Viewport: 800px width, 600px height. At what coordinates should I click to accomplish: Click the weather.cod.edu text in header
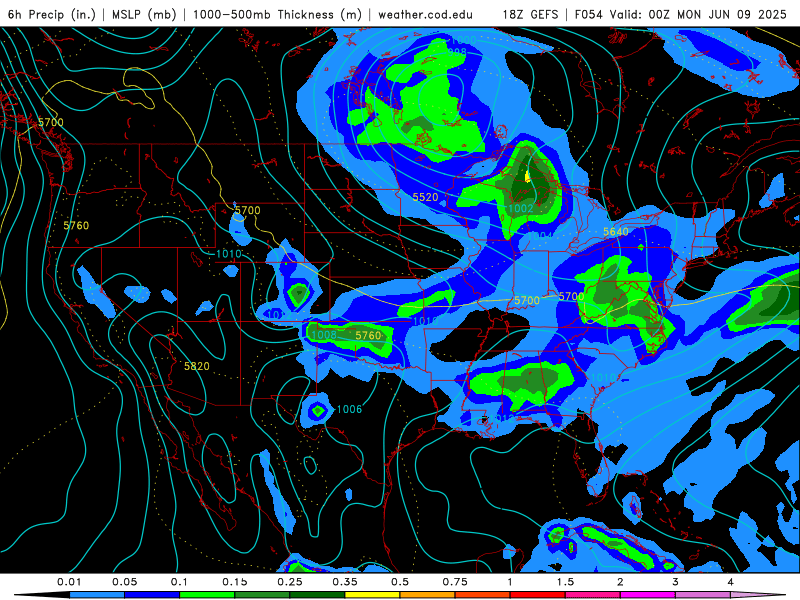click(x=425, y=14)
